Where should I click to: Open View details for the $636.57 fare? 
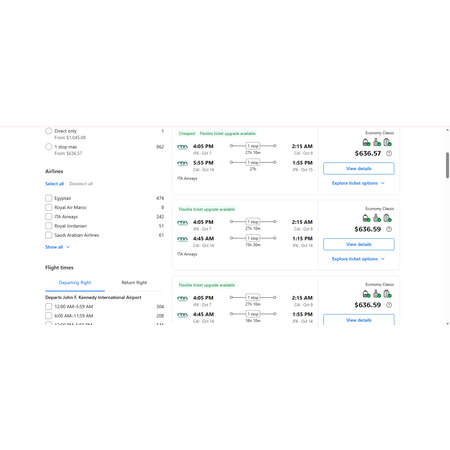click(x=359, y=168)
